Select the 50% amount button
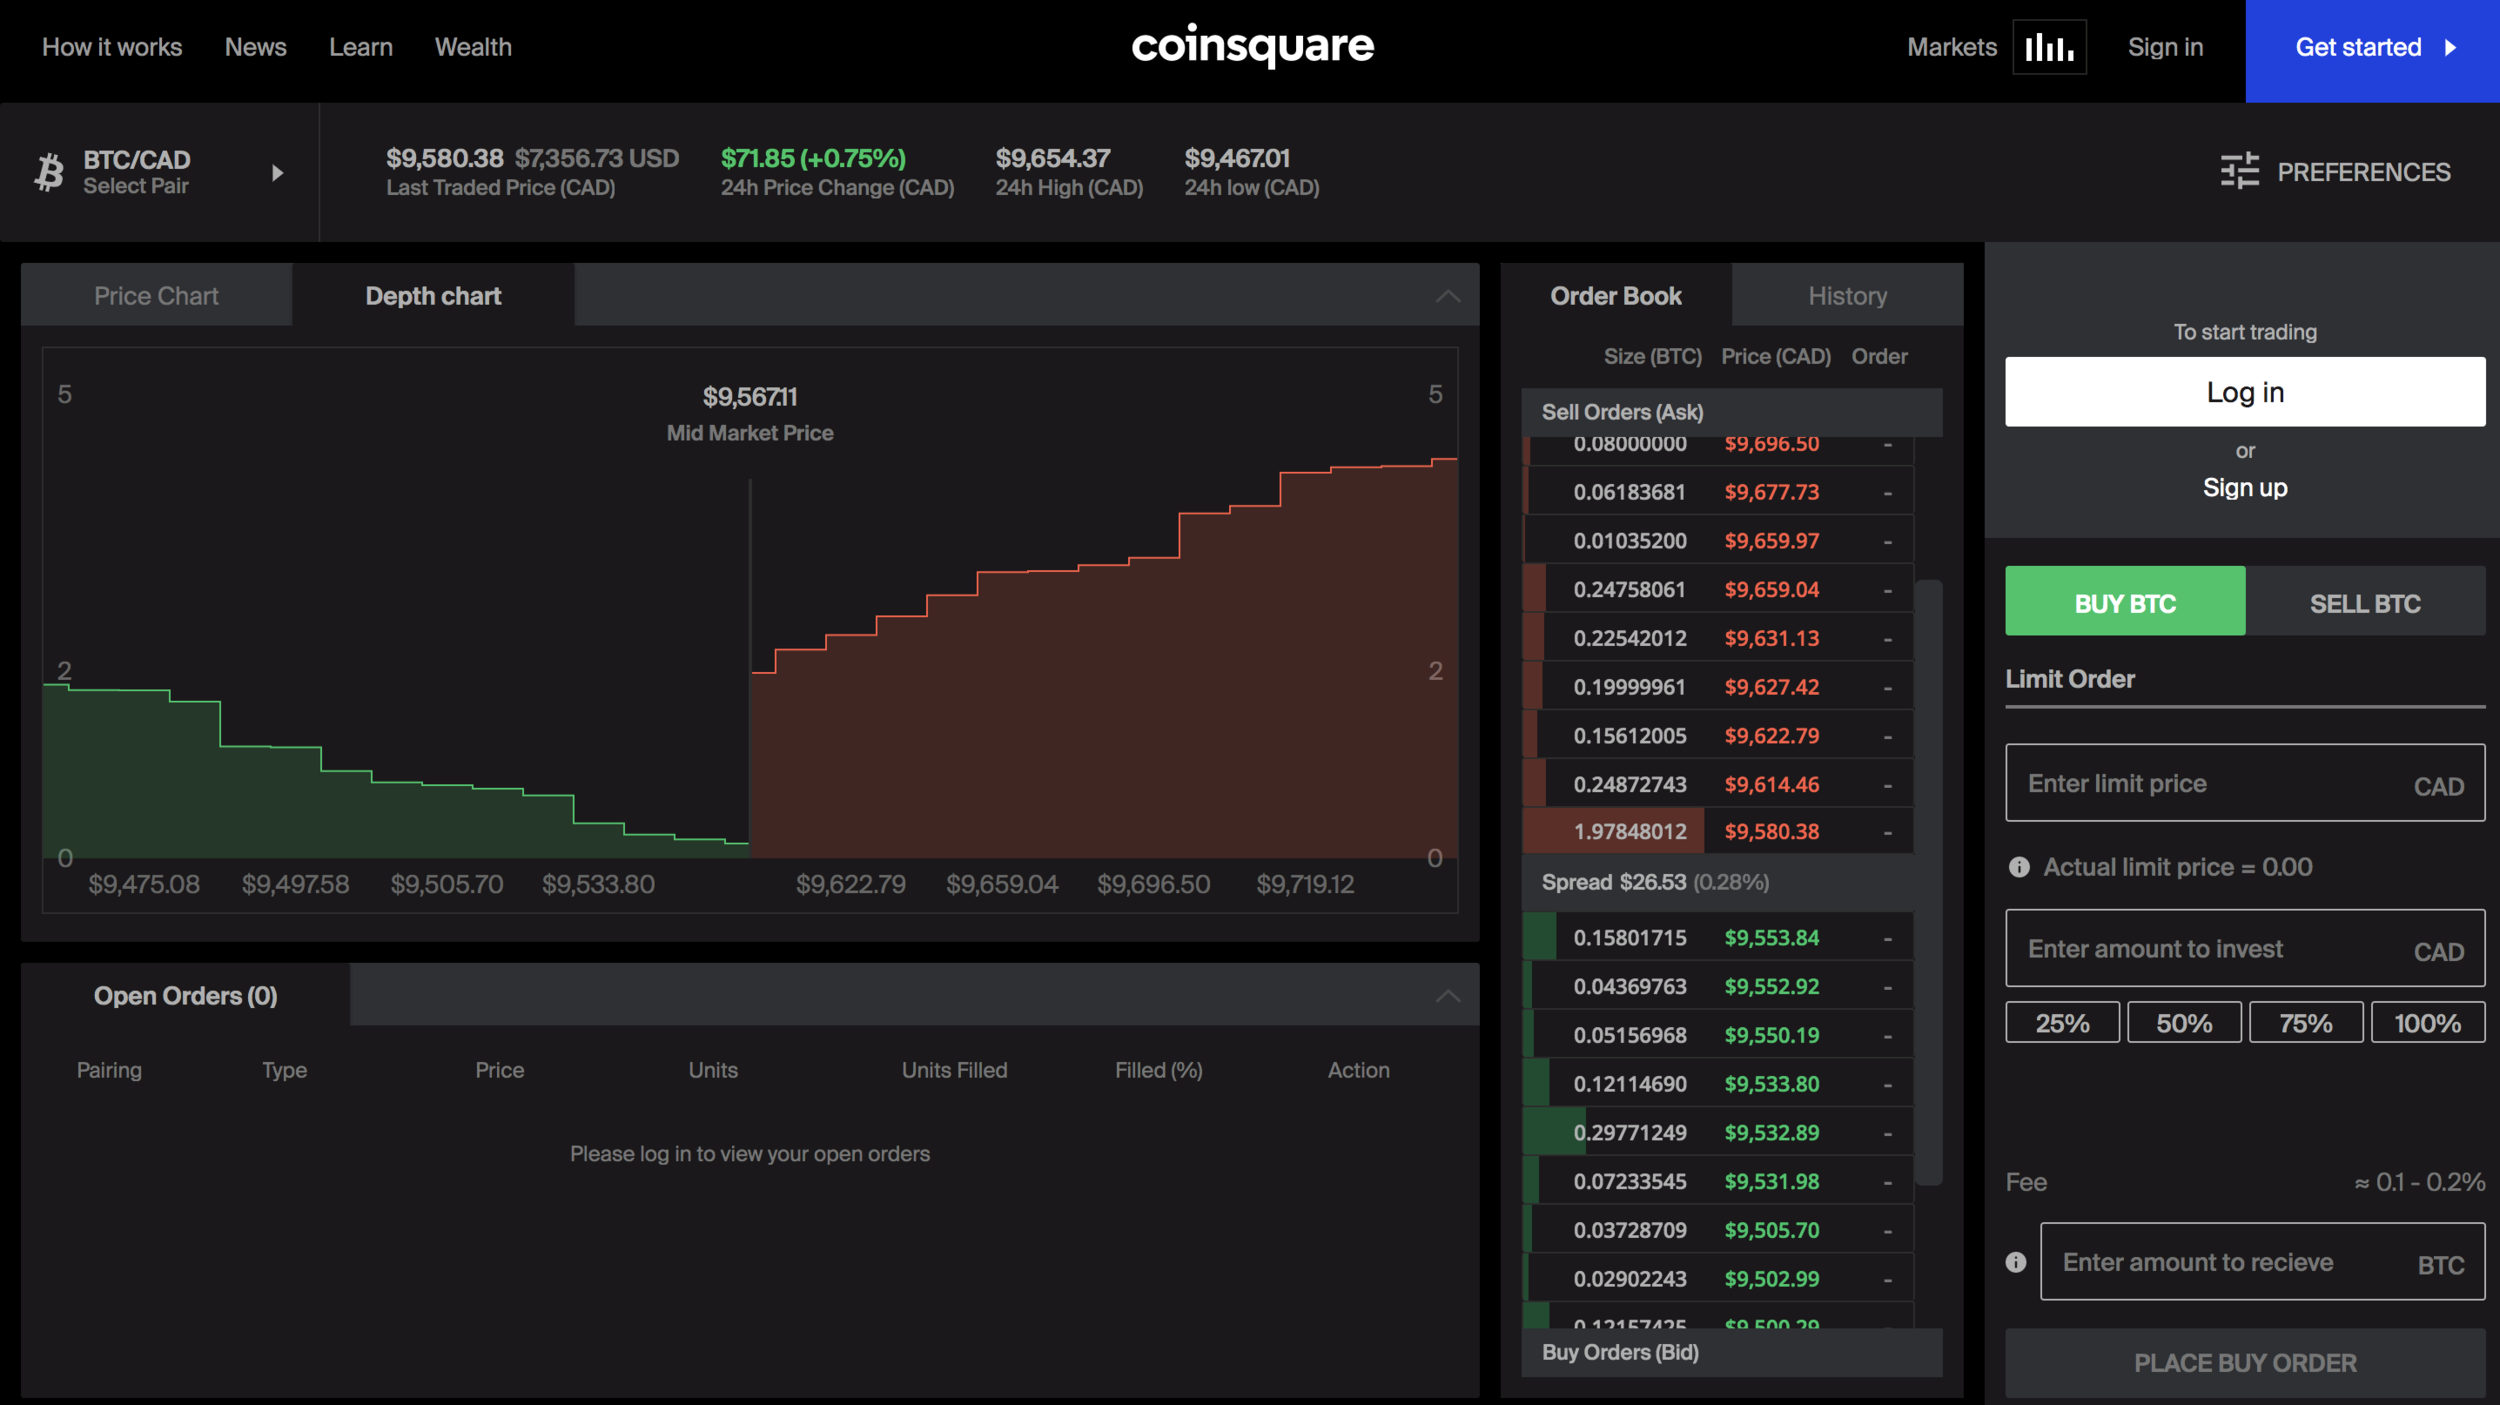Image resolution: width=2500 pixels, height=1405 pixels. (2184, 1023)
